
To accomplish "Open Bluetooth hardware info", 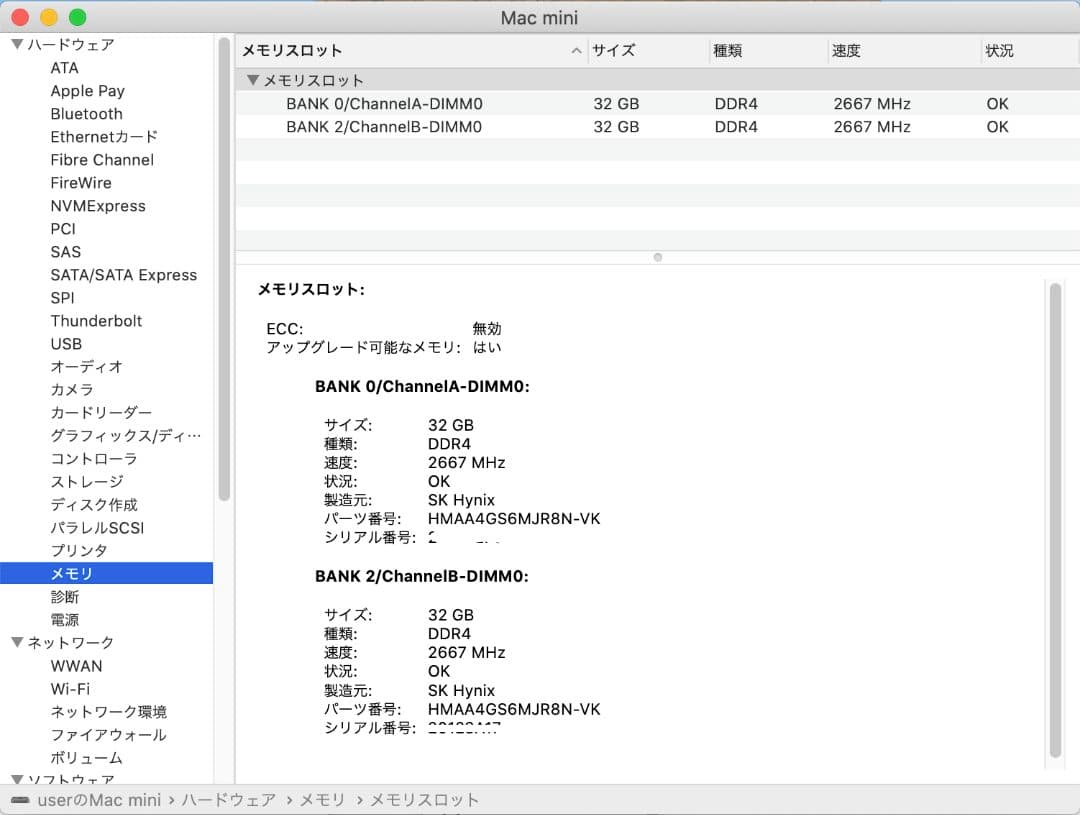I will click(x=87, y=114).
